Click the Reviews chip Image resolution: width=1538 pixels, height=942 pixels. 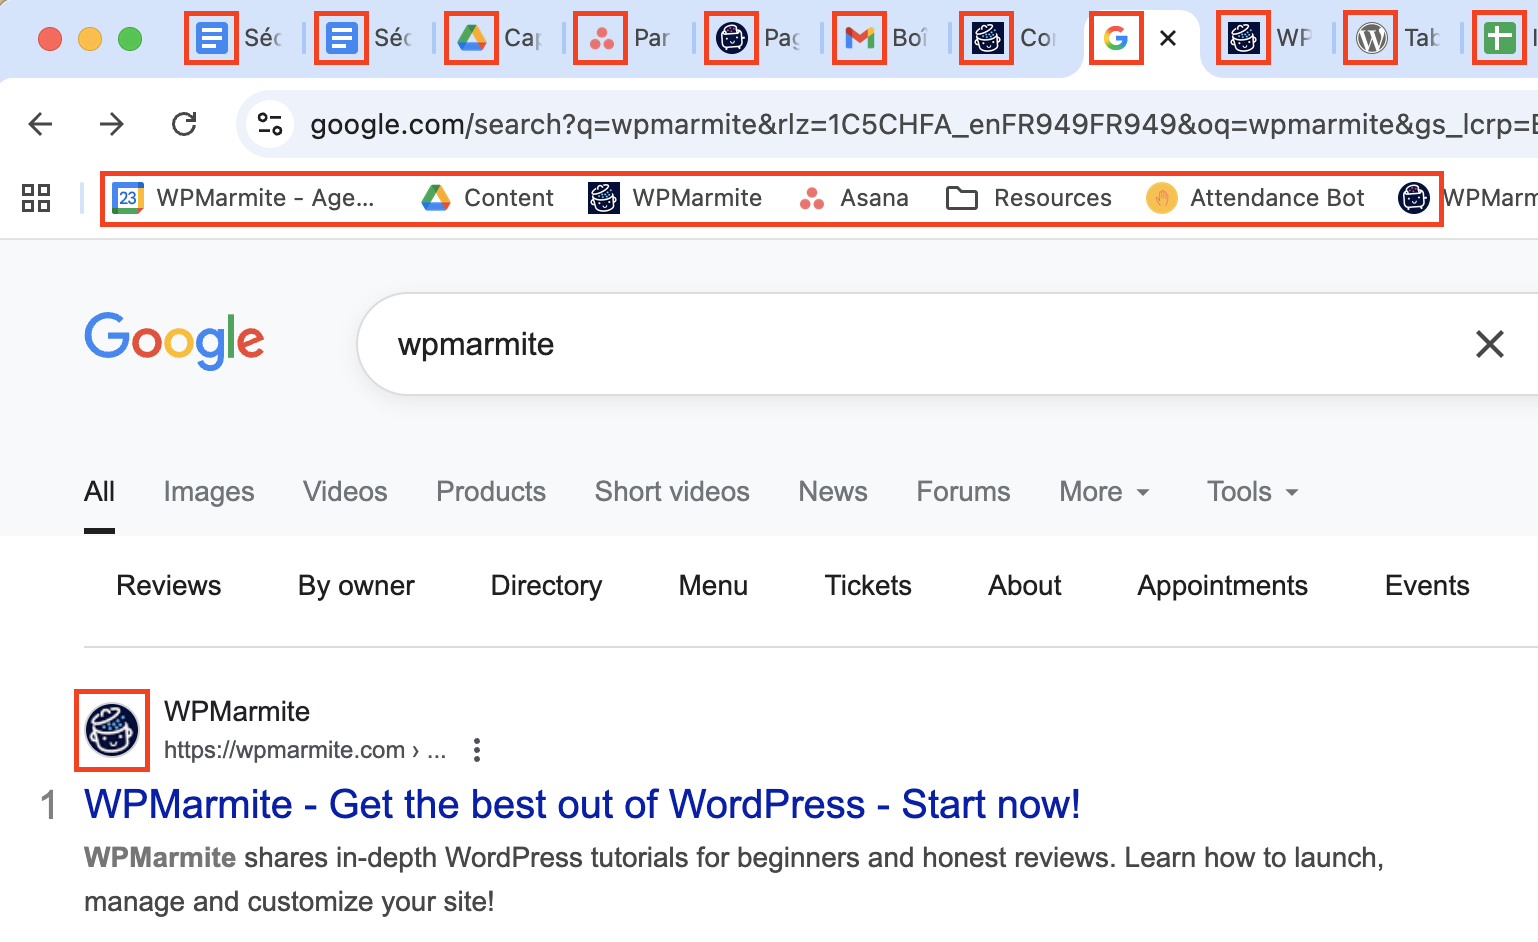169,586
